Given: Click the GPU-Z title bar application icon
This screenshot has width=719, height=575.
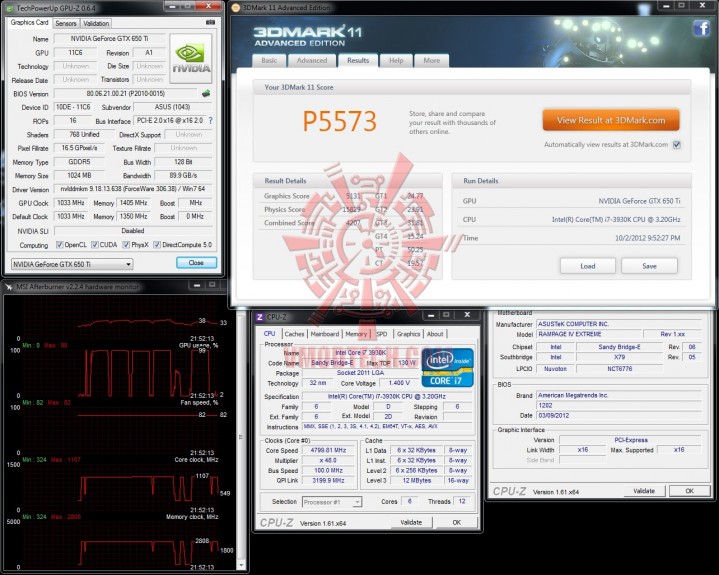Looking at the screenshot, I should 10,8.
